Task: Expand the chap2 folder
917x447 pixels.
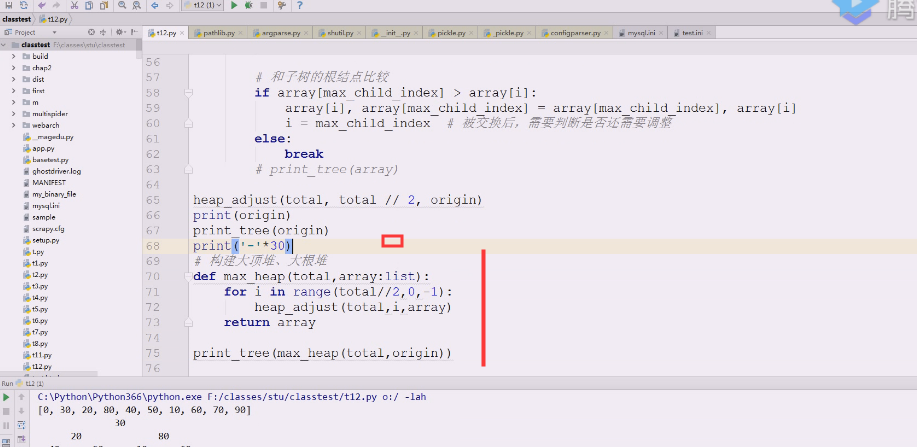Action: click(x=13, y=68)
